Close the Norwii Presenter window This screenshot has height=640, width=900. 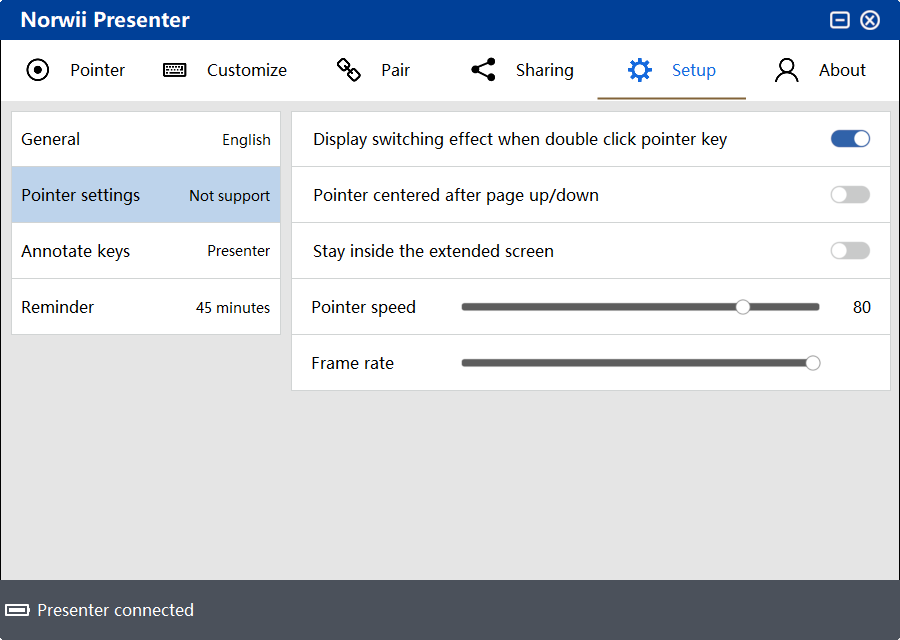pyautogui.click(x=870, y=20)
